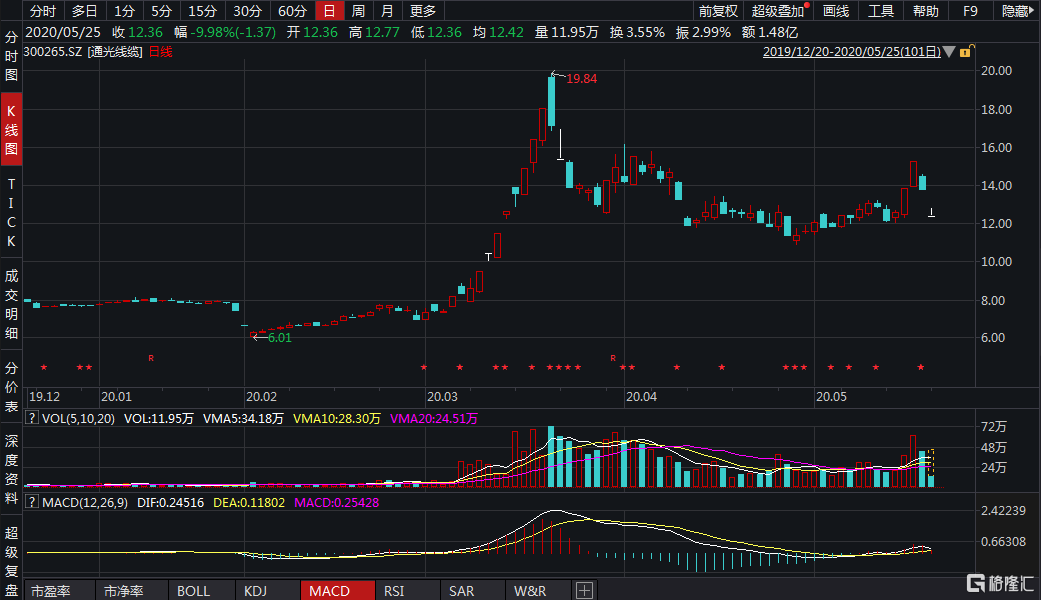
Task: Click the 幅 -9.98%(-1.37) change value
Action: [x=225, y=32]
